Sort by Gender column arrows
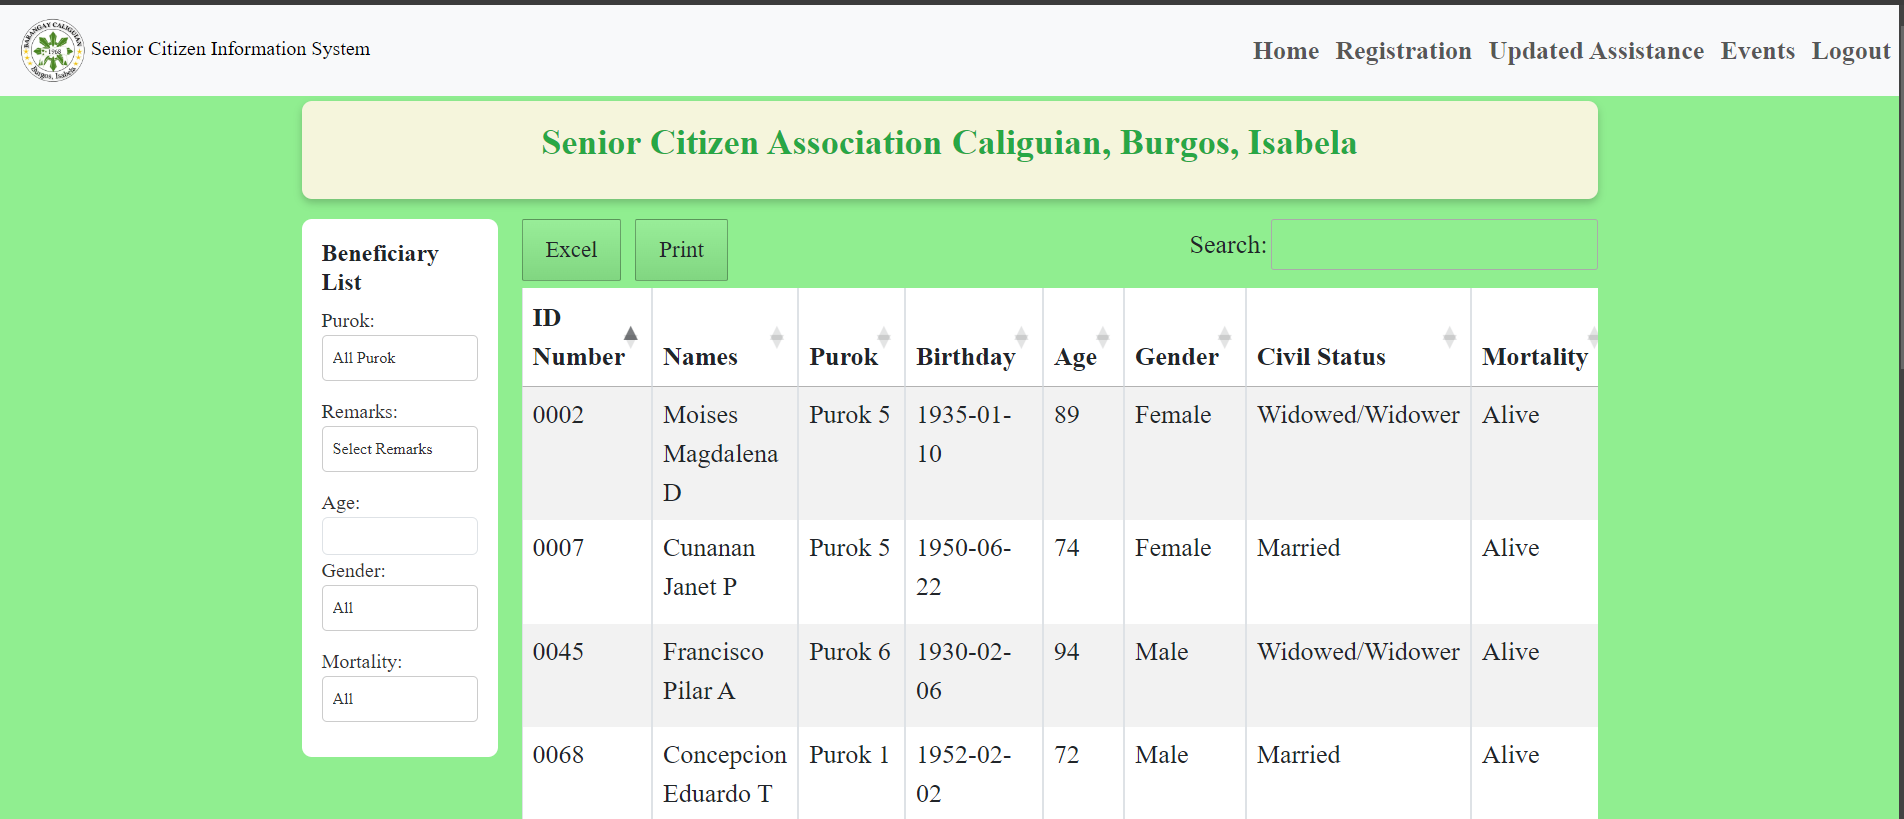The width and height of the screenshot is (1904, 819). pyautogui.click(x=1225, y=337)
